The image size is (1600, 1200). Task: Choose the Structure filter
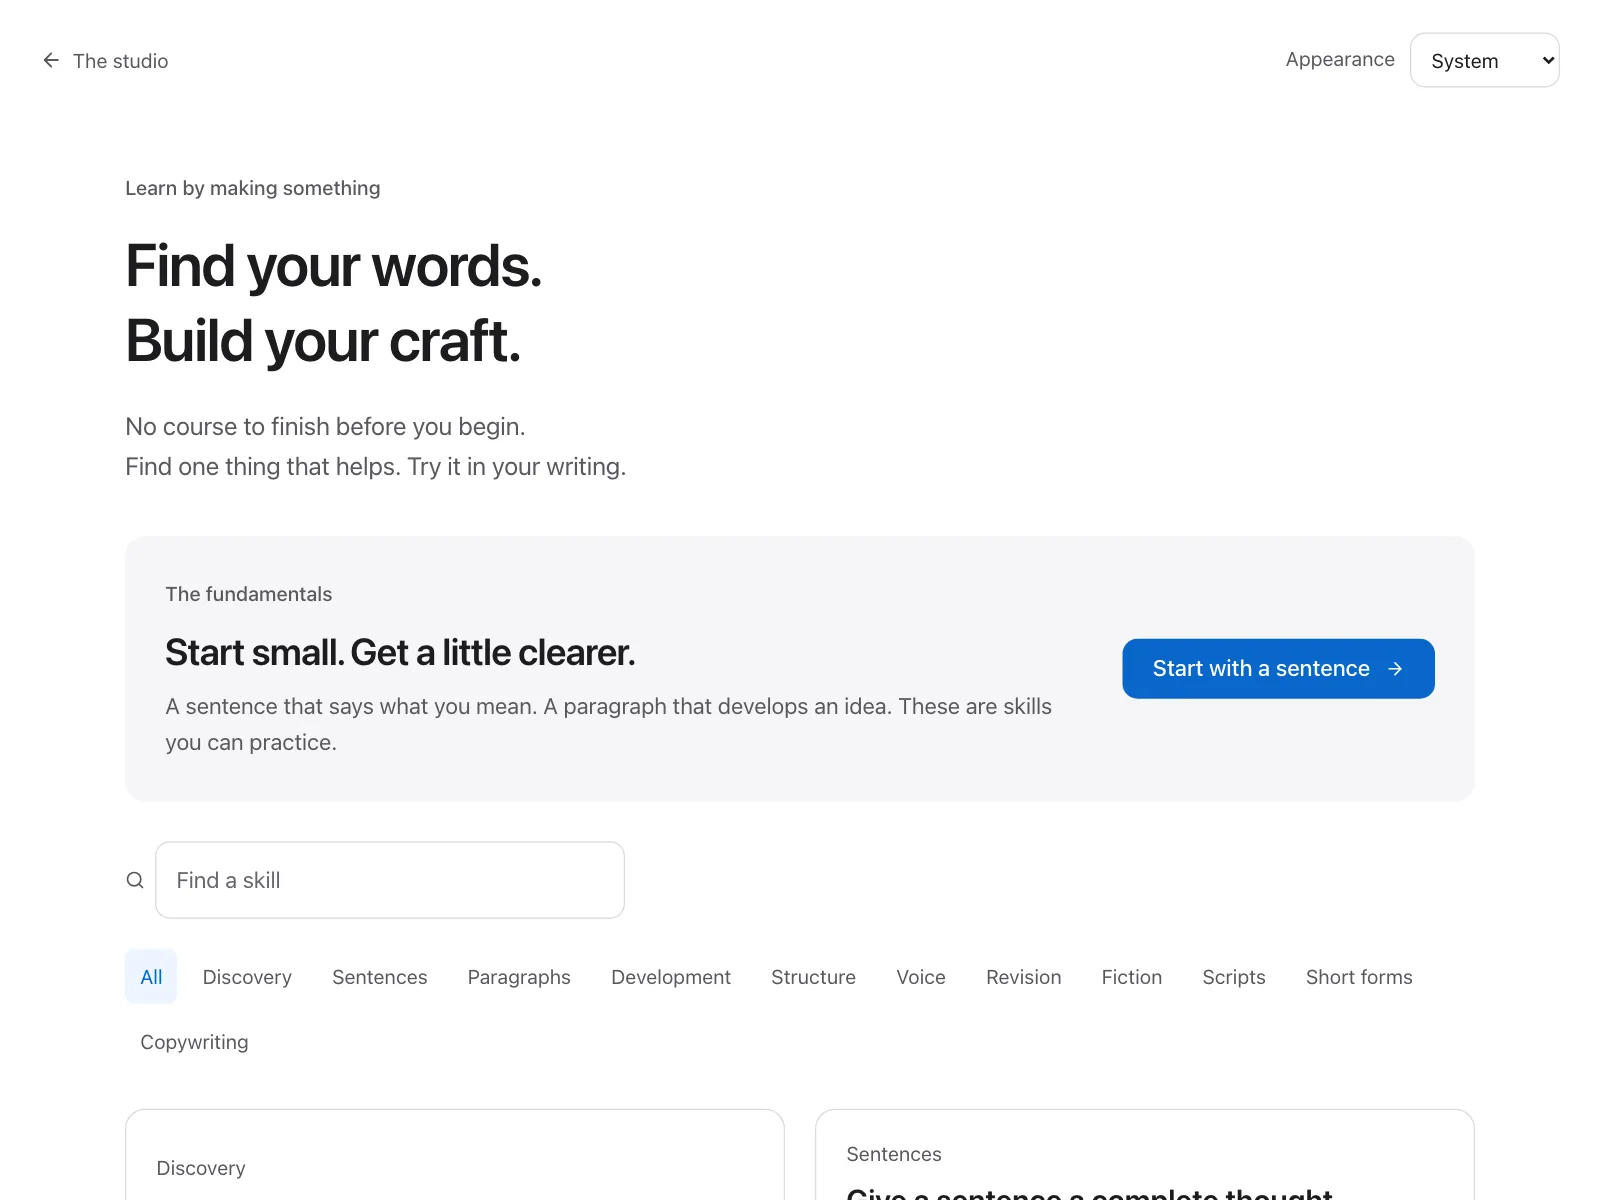813,977
